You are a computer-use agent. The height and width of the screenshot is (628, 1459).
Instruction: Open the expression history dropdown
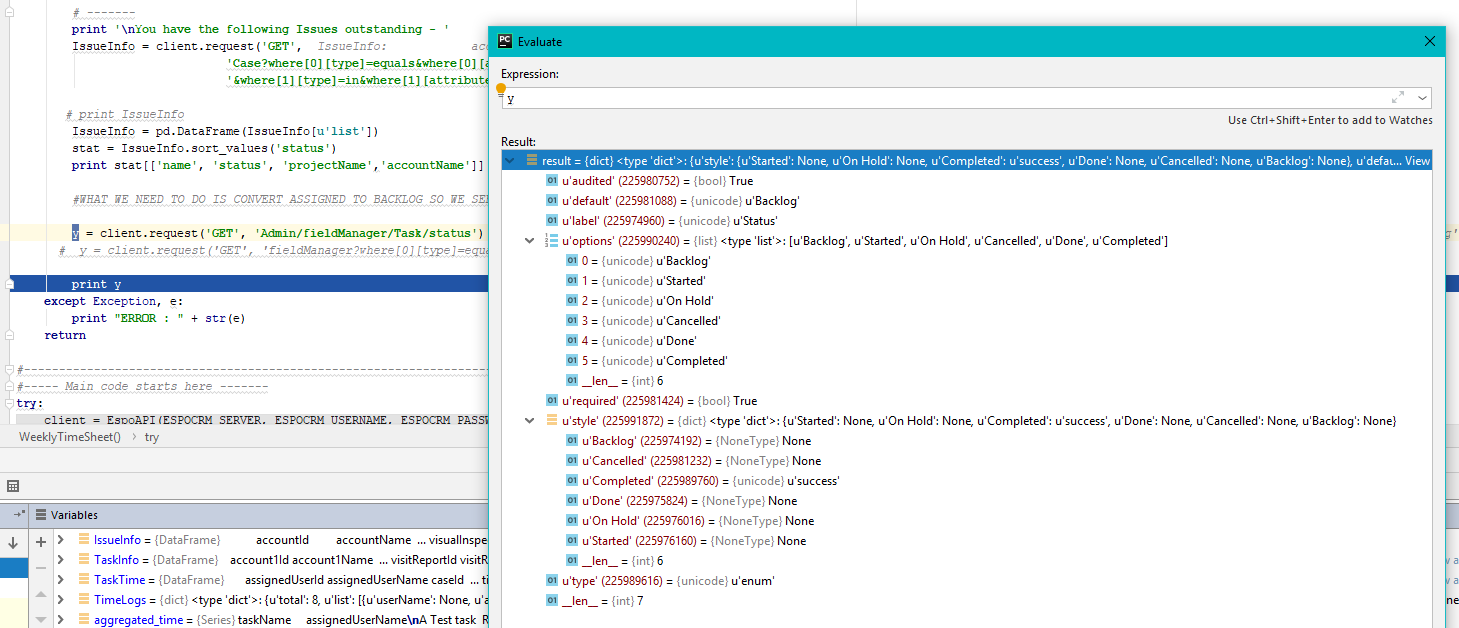click(x=1421, y=98)
